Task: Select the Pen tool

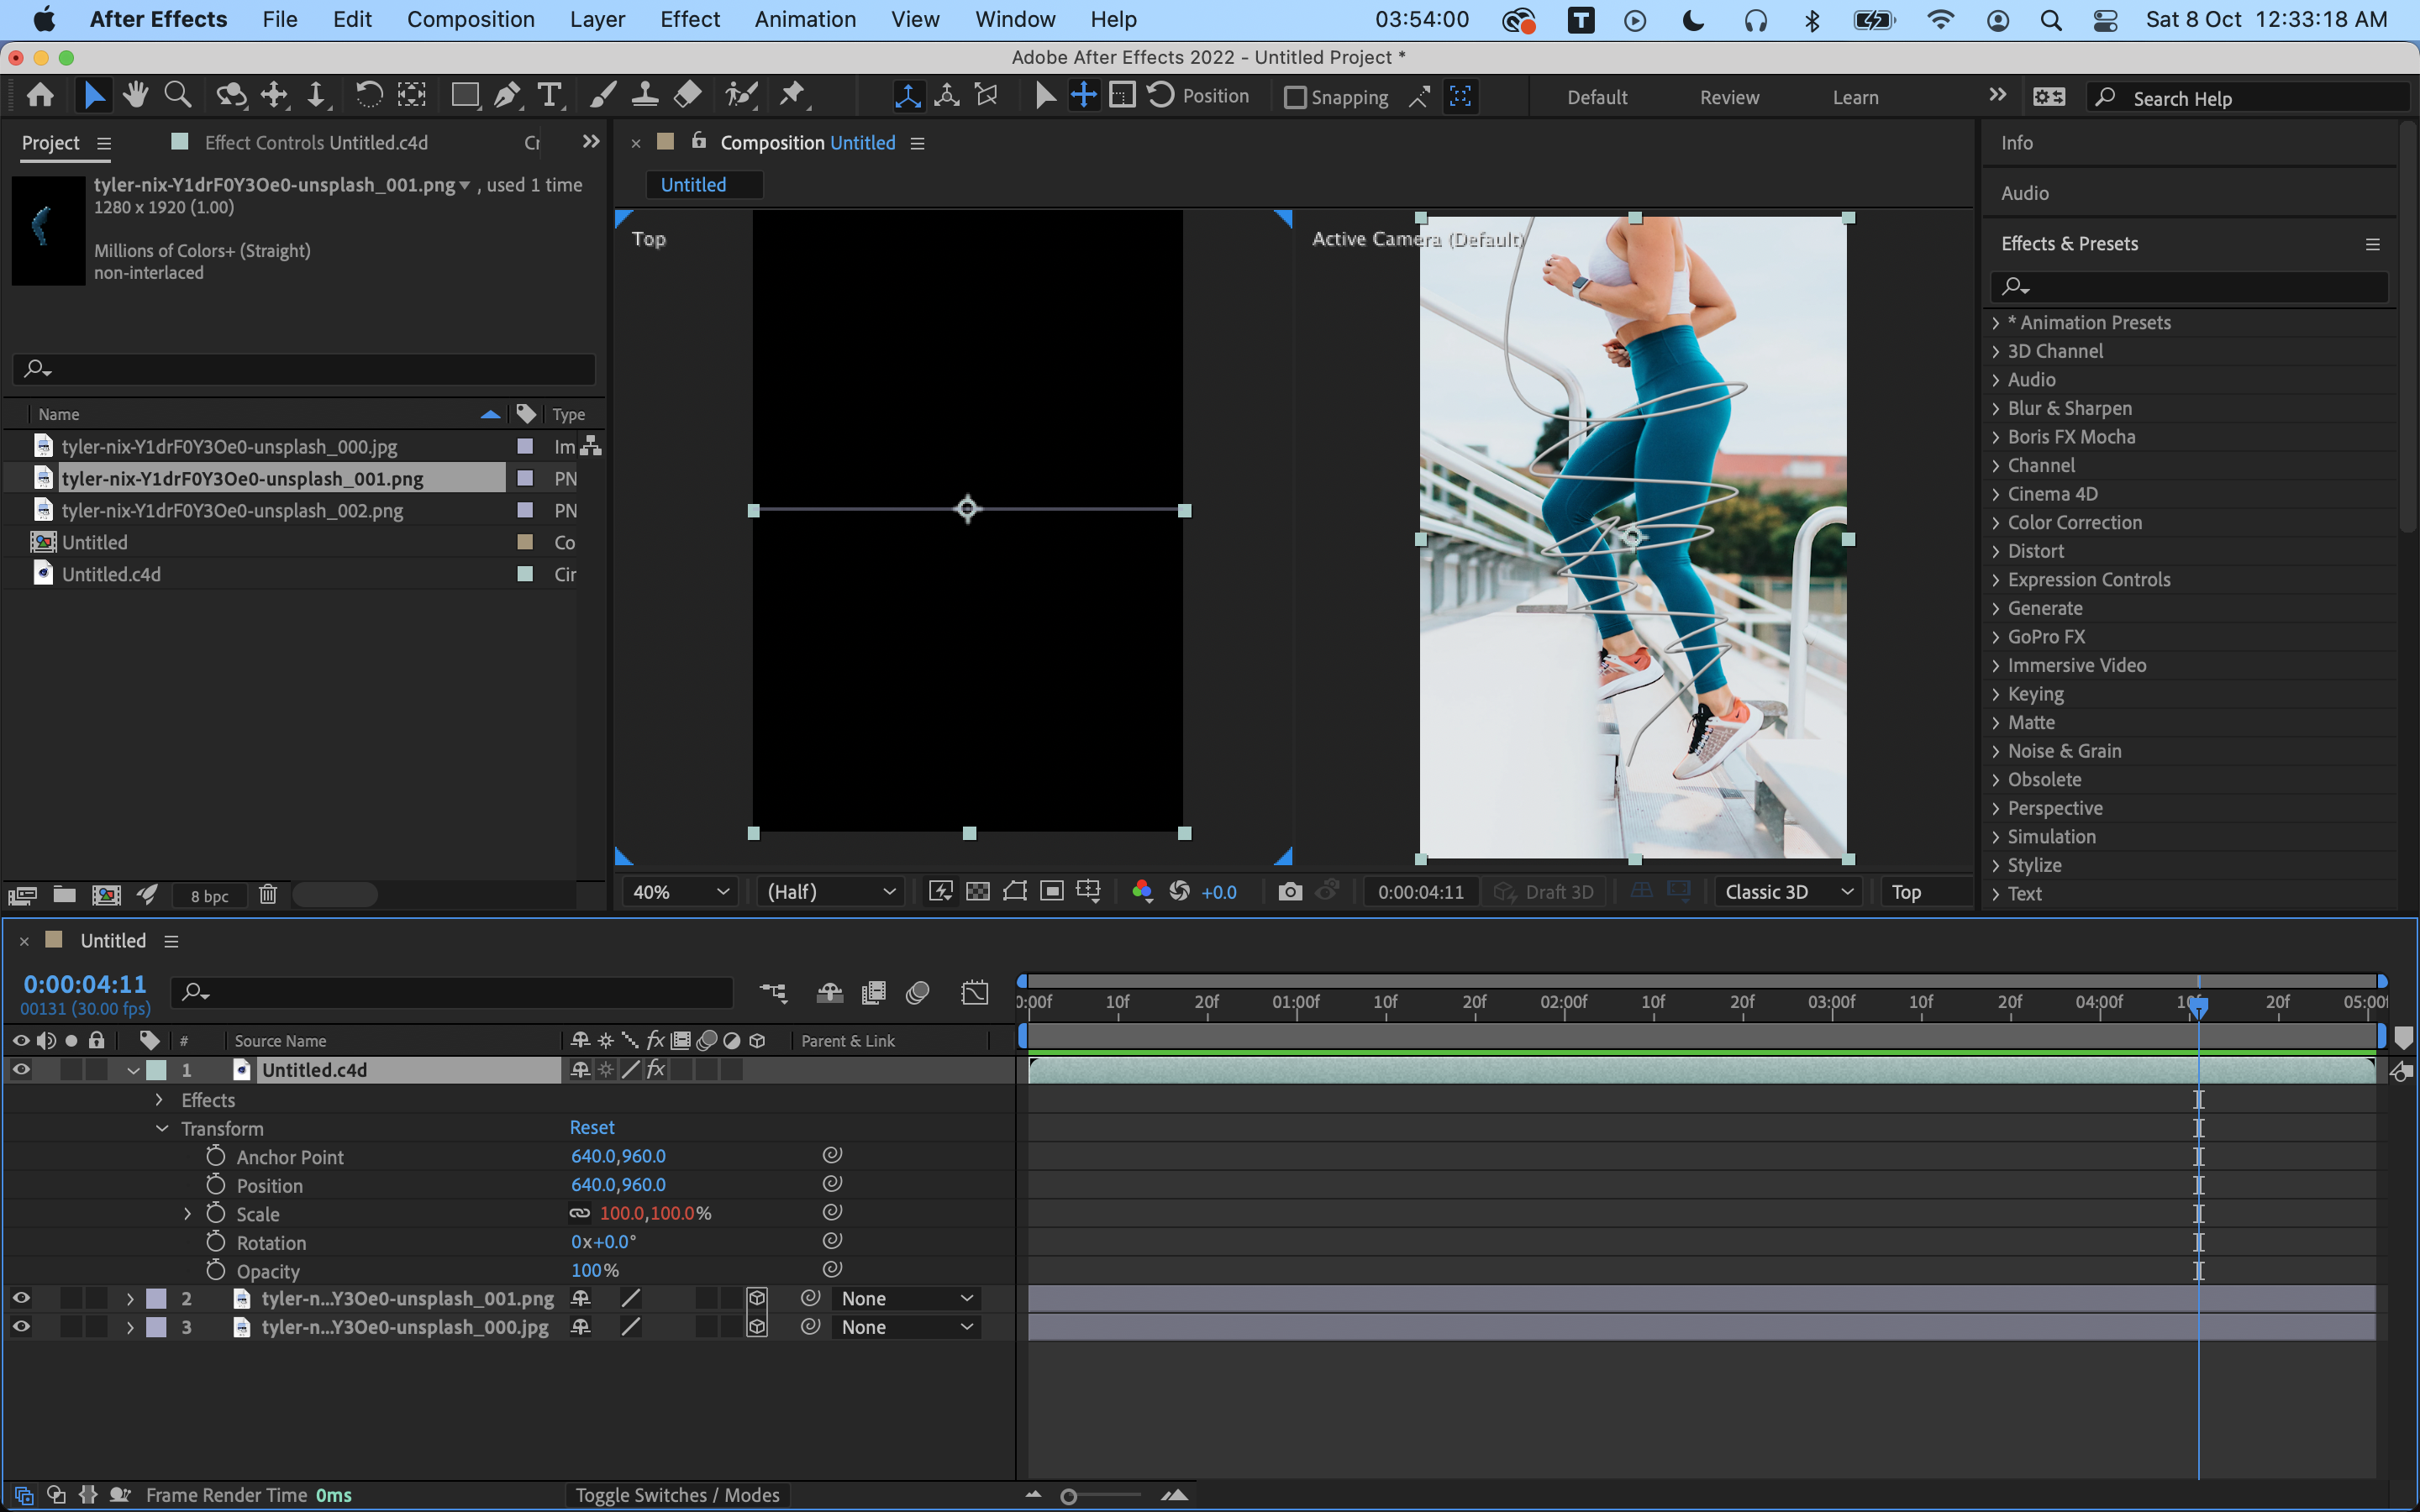Action: click(507, 95)
